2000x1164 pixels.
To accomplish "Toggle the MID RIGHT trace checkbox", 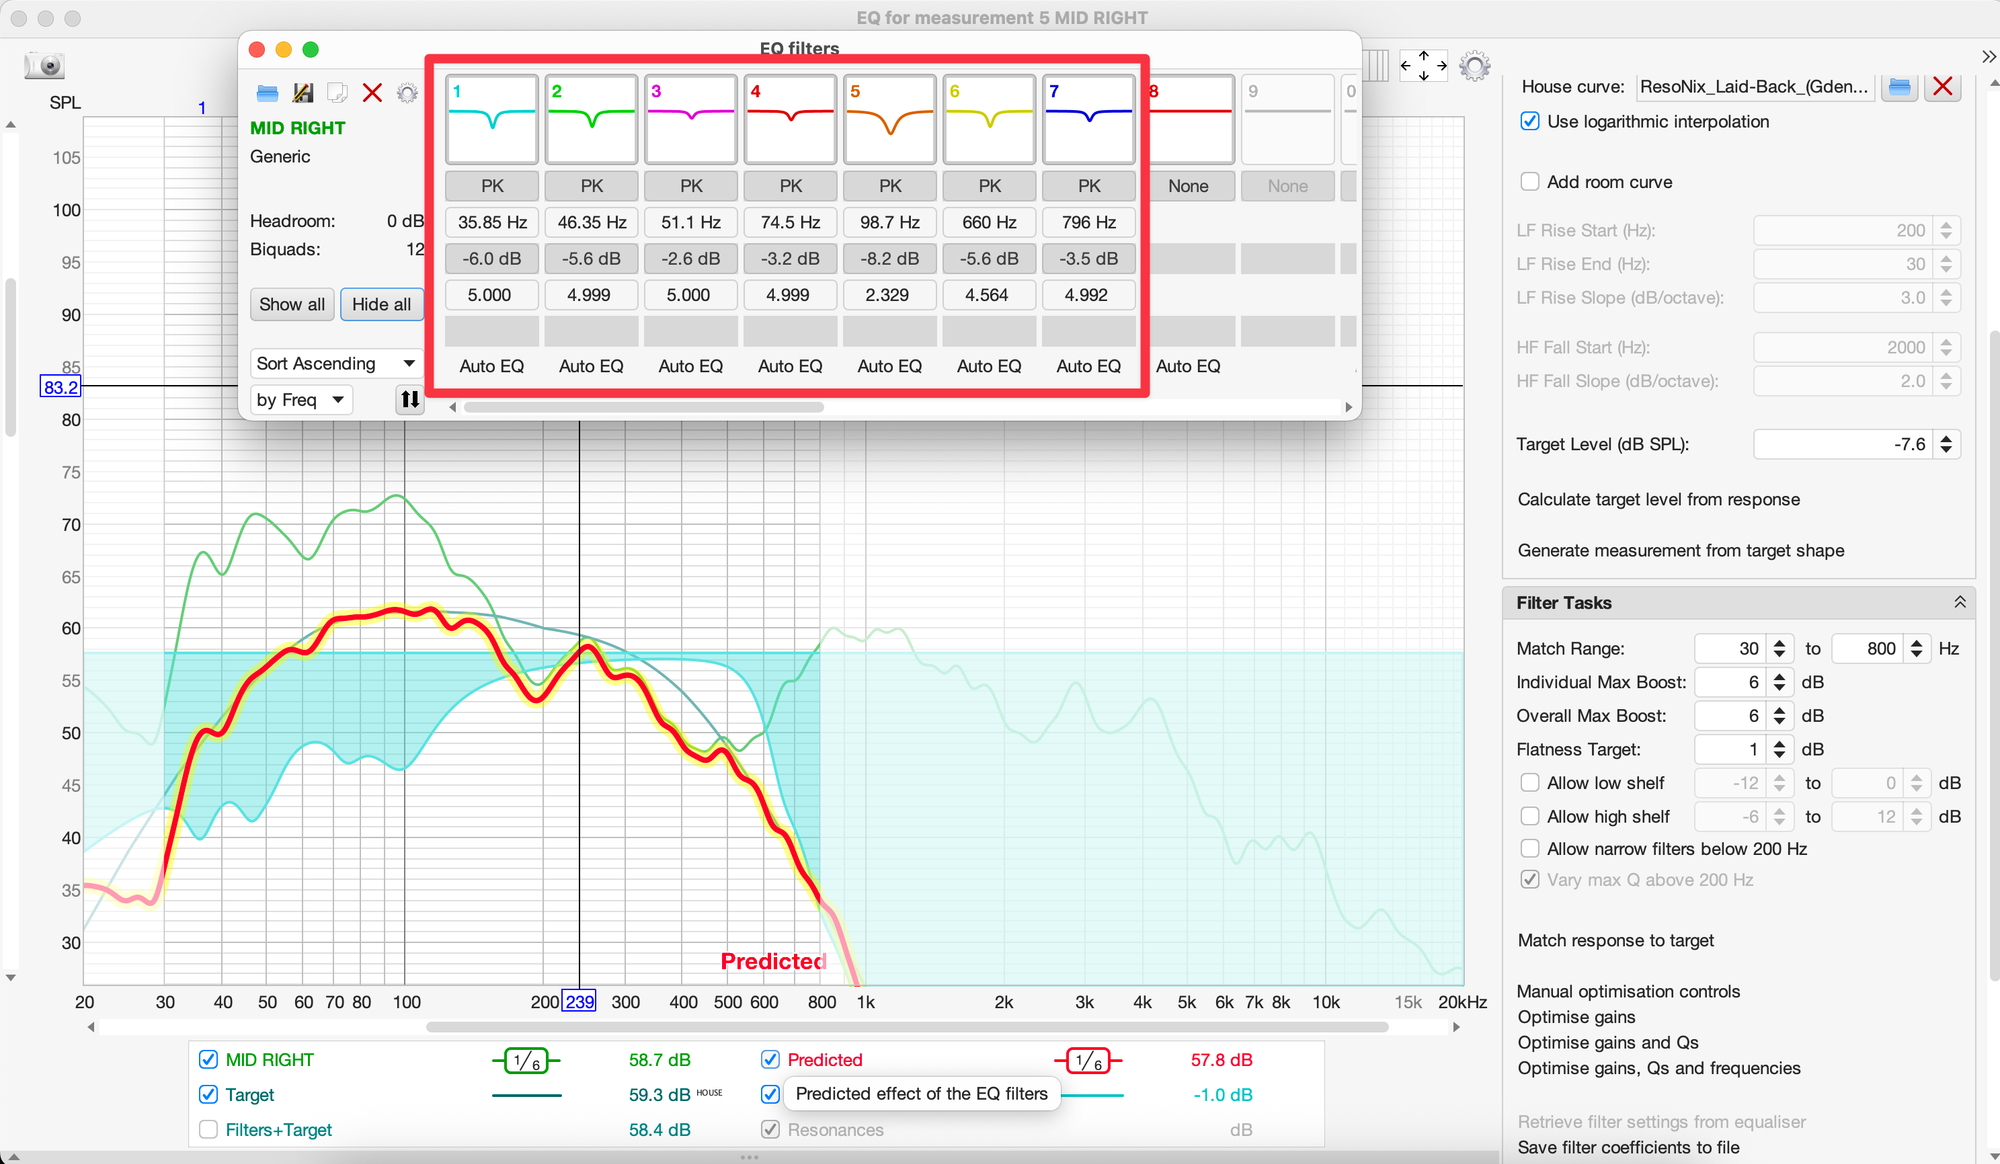I will (x=208, y=1059).
